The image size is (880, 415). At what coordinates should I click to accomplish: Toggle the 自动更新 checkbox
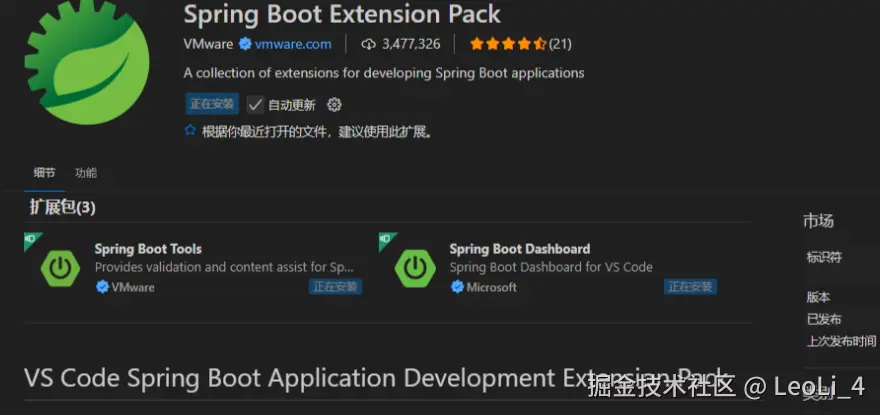click(255, 104)
